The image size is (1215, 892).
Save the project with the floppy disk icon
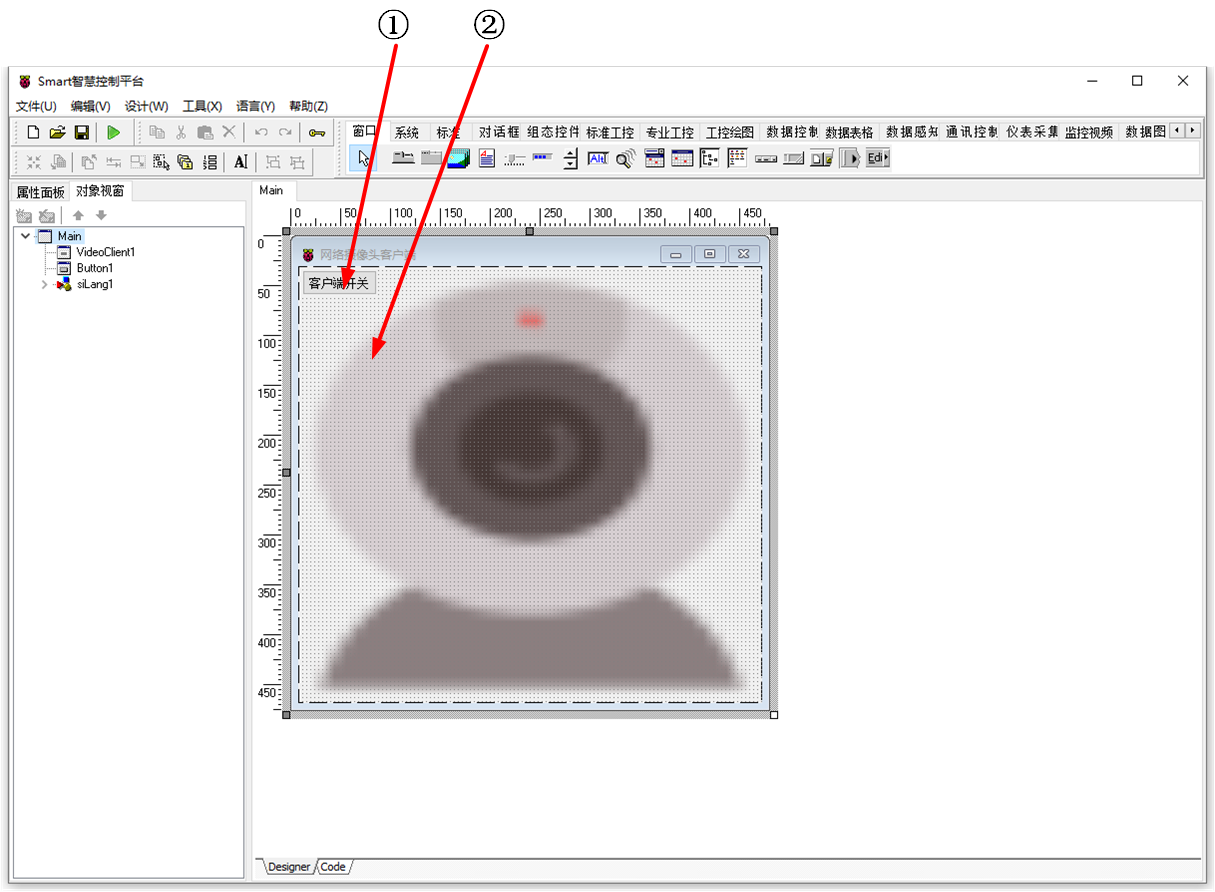[x=82, y=132]
